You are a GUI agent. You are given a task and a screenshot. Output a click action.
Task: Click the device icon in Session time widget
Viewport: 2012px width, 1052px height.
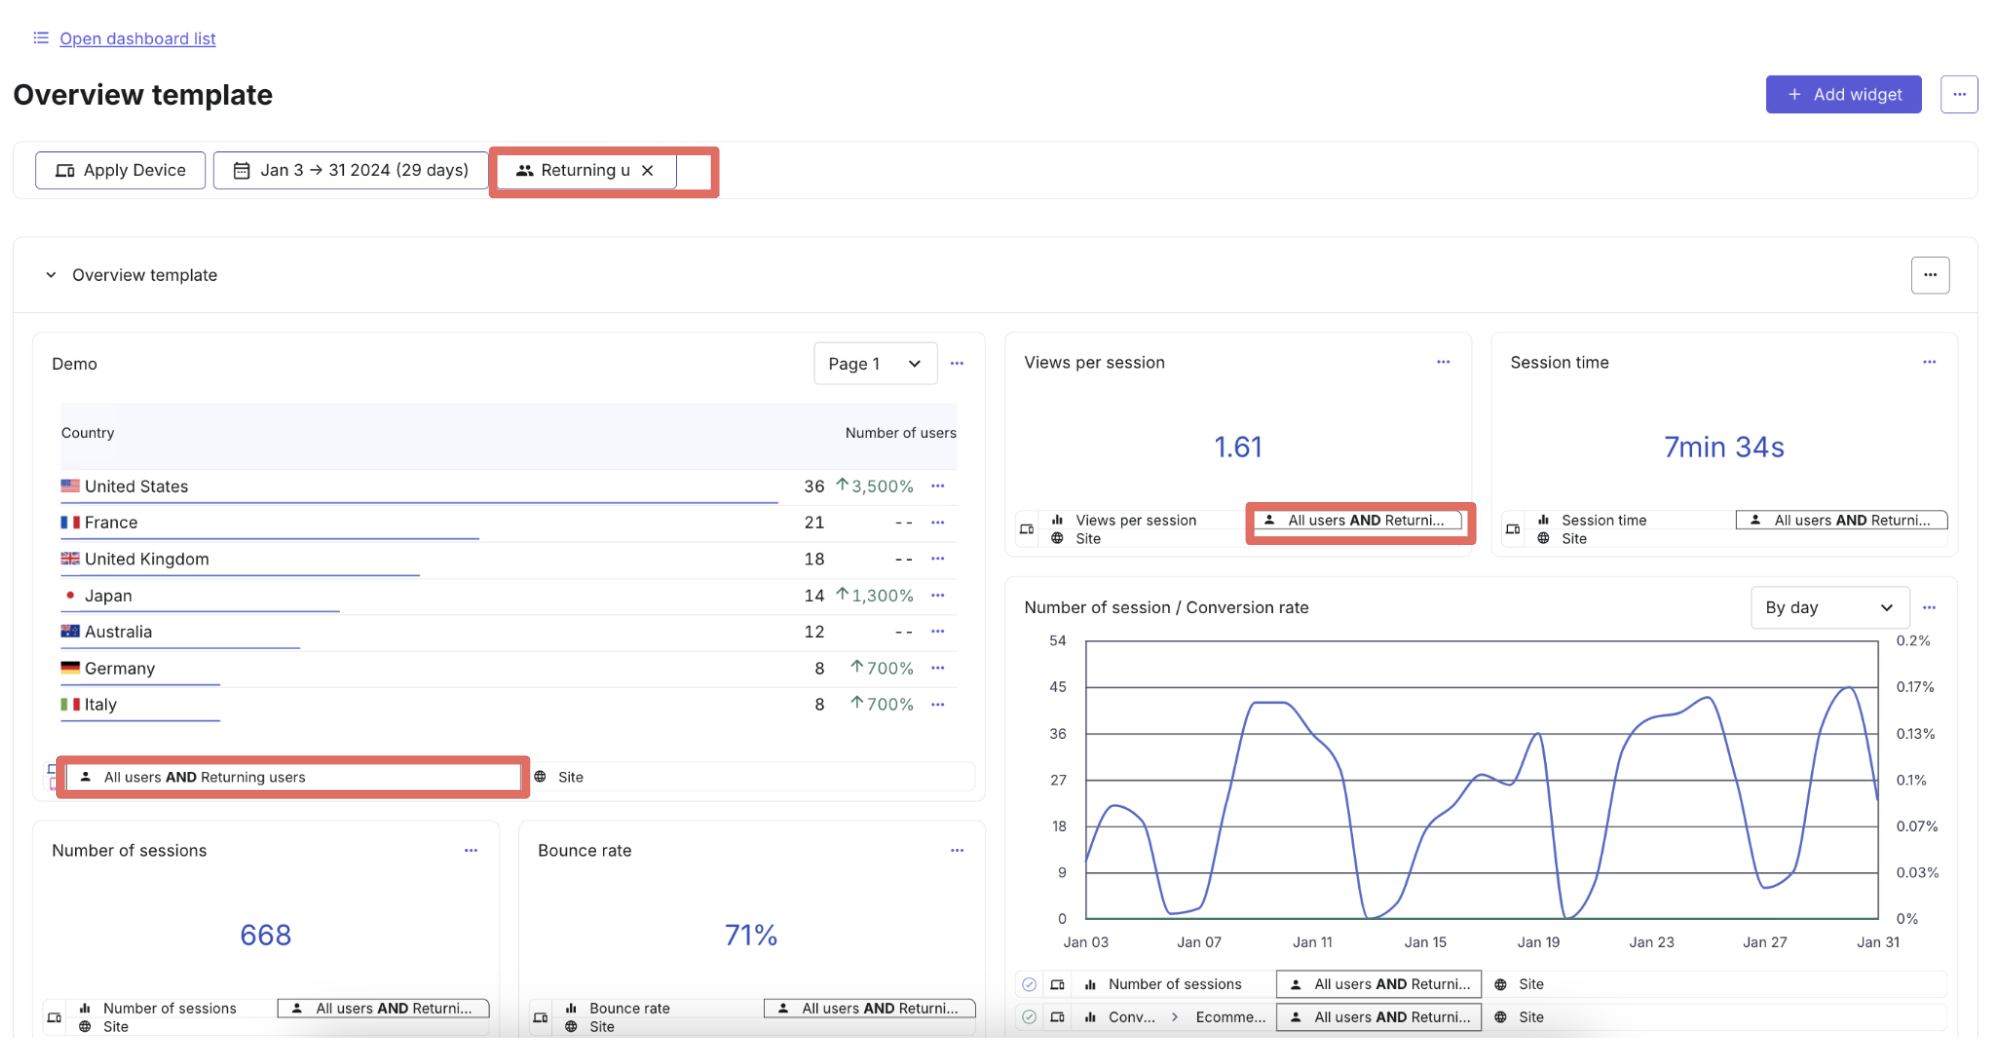pyautogui.click(x=1512, y=529)
